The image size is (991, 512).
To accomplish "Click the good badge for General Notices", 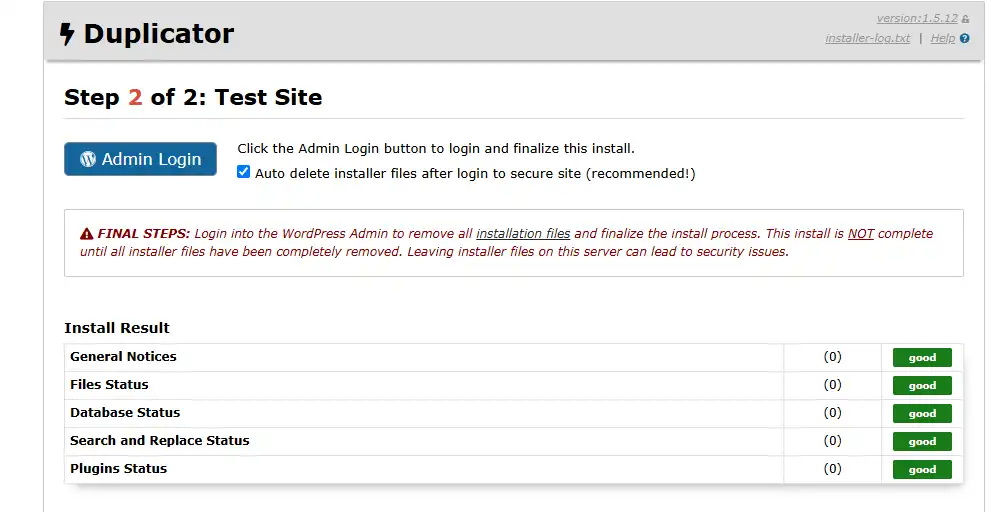I will [x=922, y=358].
